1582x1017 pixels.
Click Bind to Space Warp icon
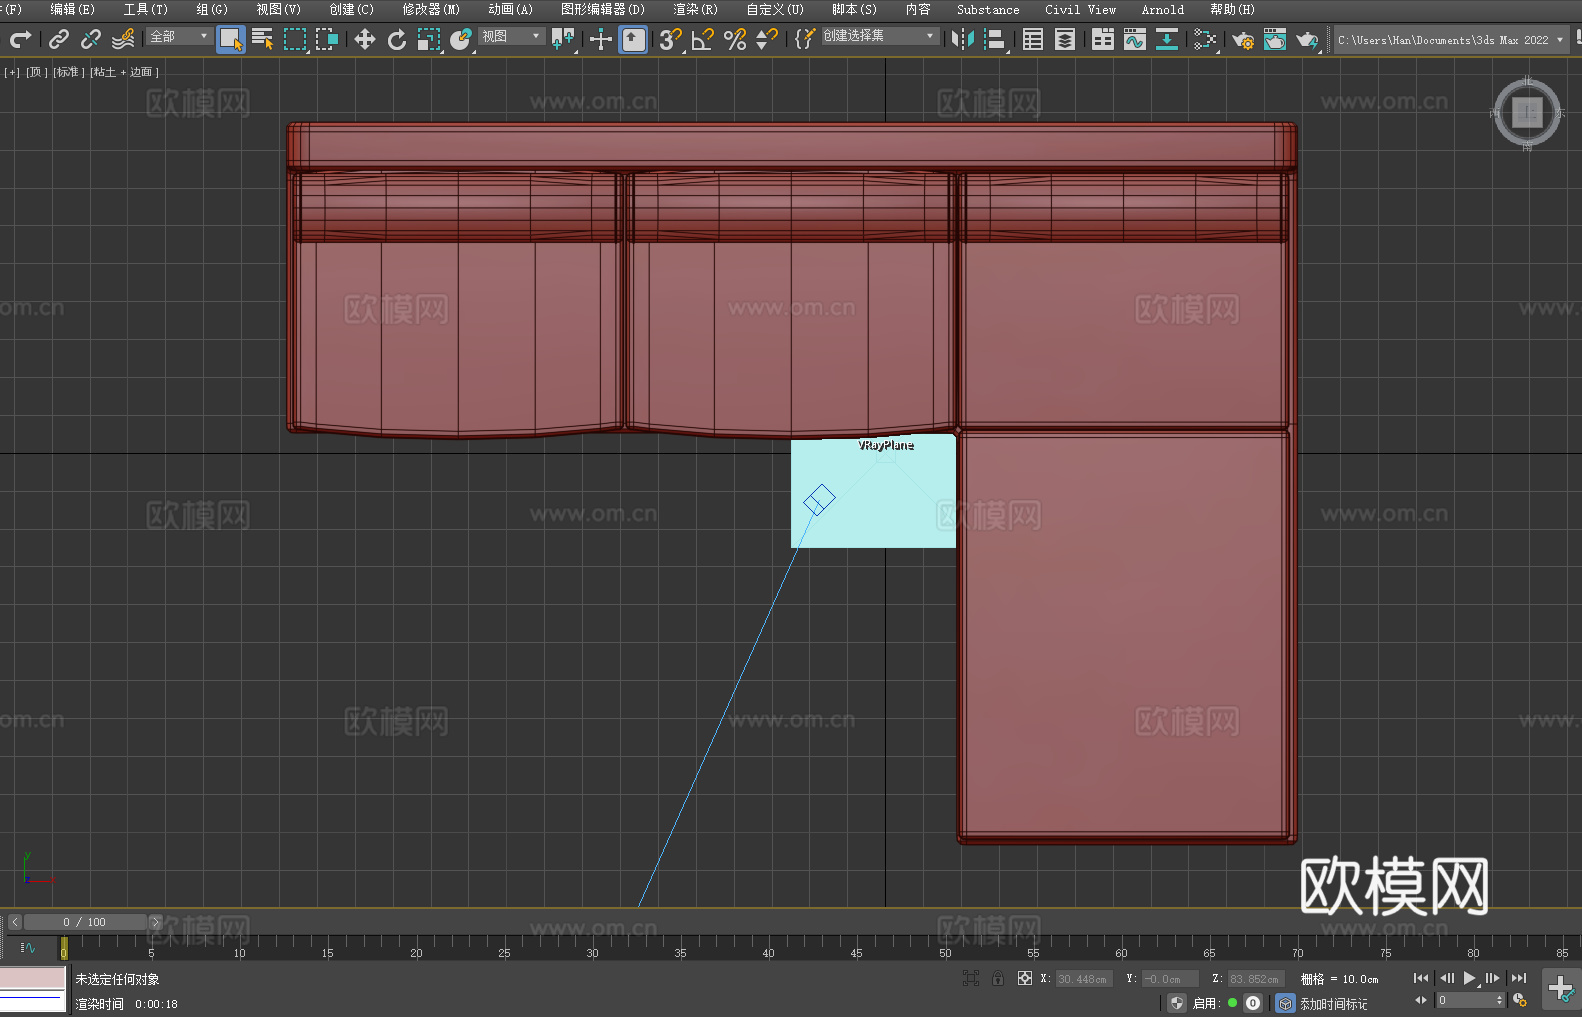[123, 39]
